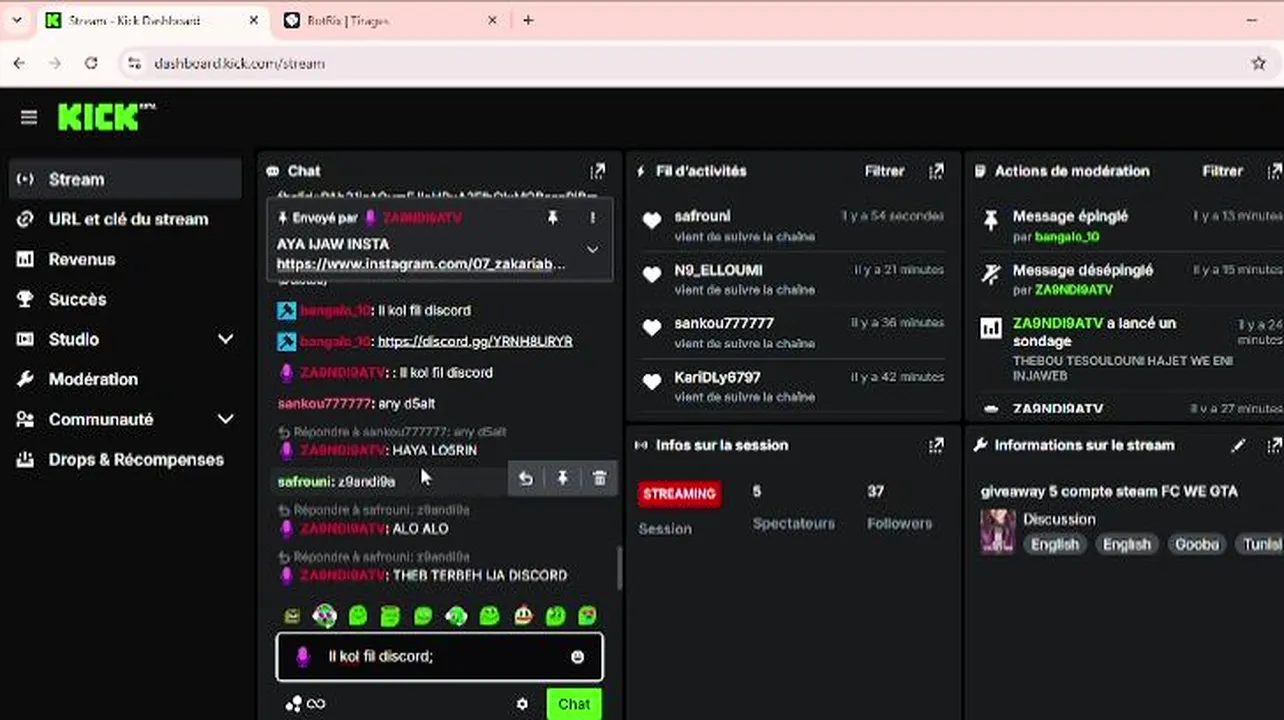Reload the page in Chrome
Viewport: 1284px width, 720px height.
(91, 63)
